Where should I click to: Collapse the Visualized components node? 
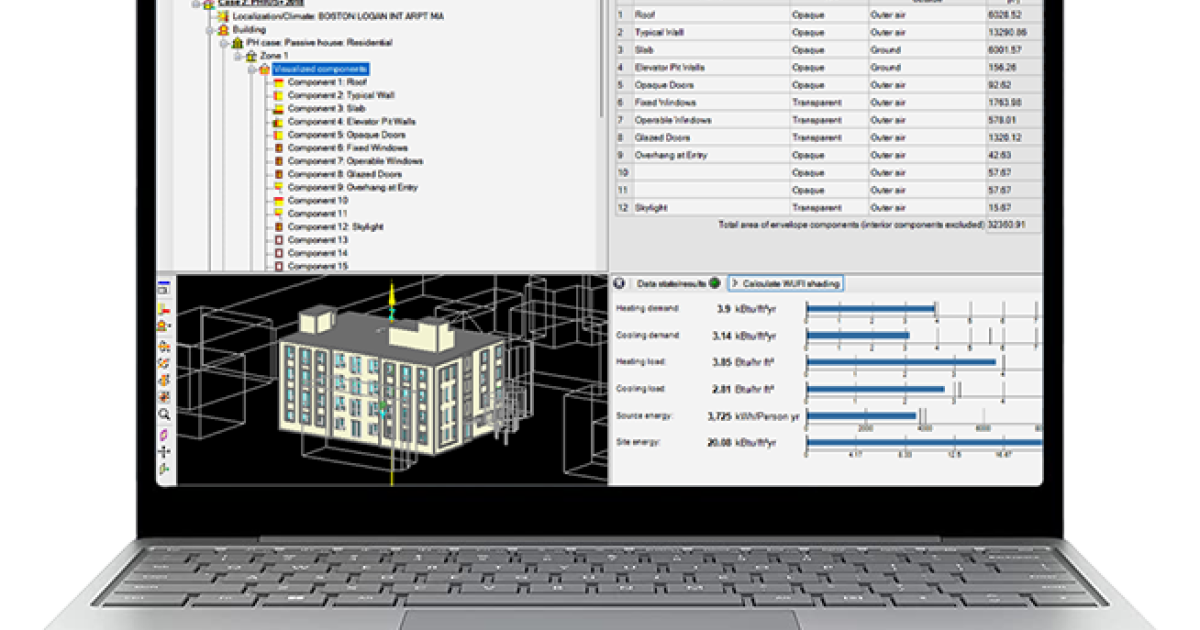point(252,69)
